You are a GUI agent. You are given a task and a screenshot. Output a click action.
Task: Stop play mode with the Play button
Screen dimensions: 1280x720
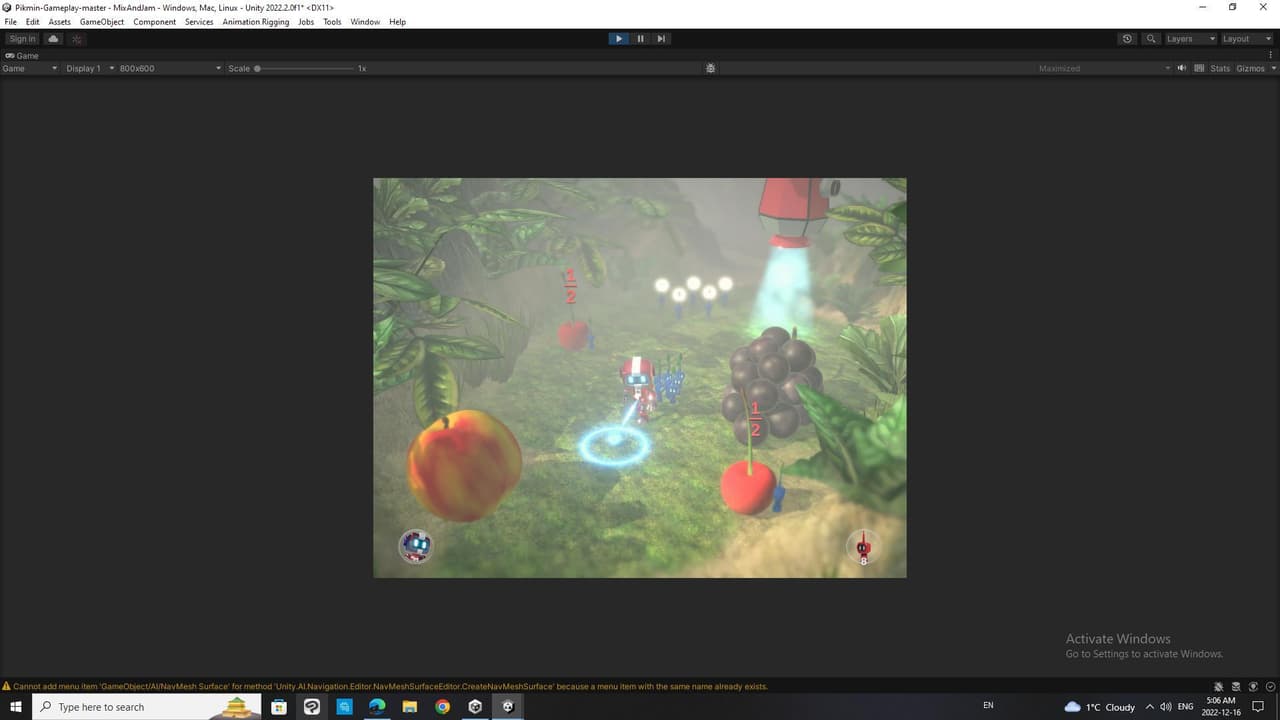tap(619, 39)
